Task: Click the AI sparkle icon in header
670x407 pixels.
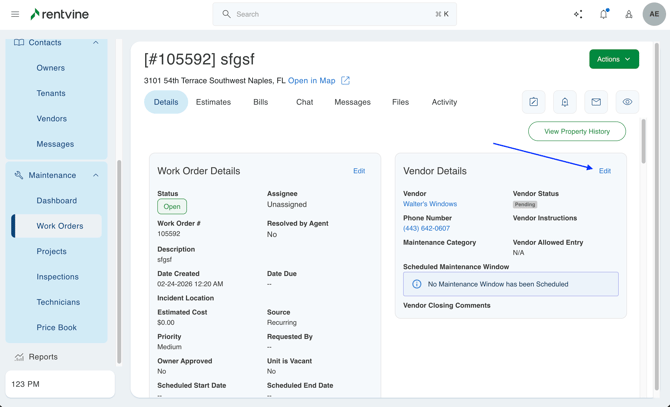Action: point(578,14)
